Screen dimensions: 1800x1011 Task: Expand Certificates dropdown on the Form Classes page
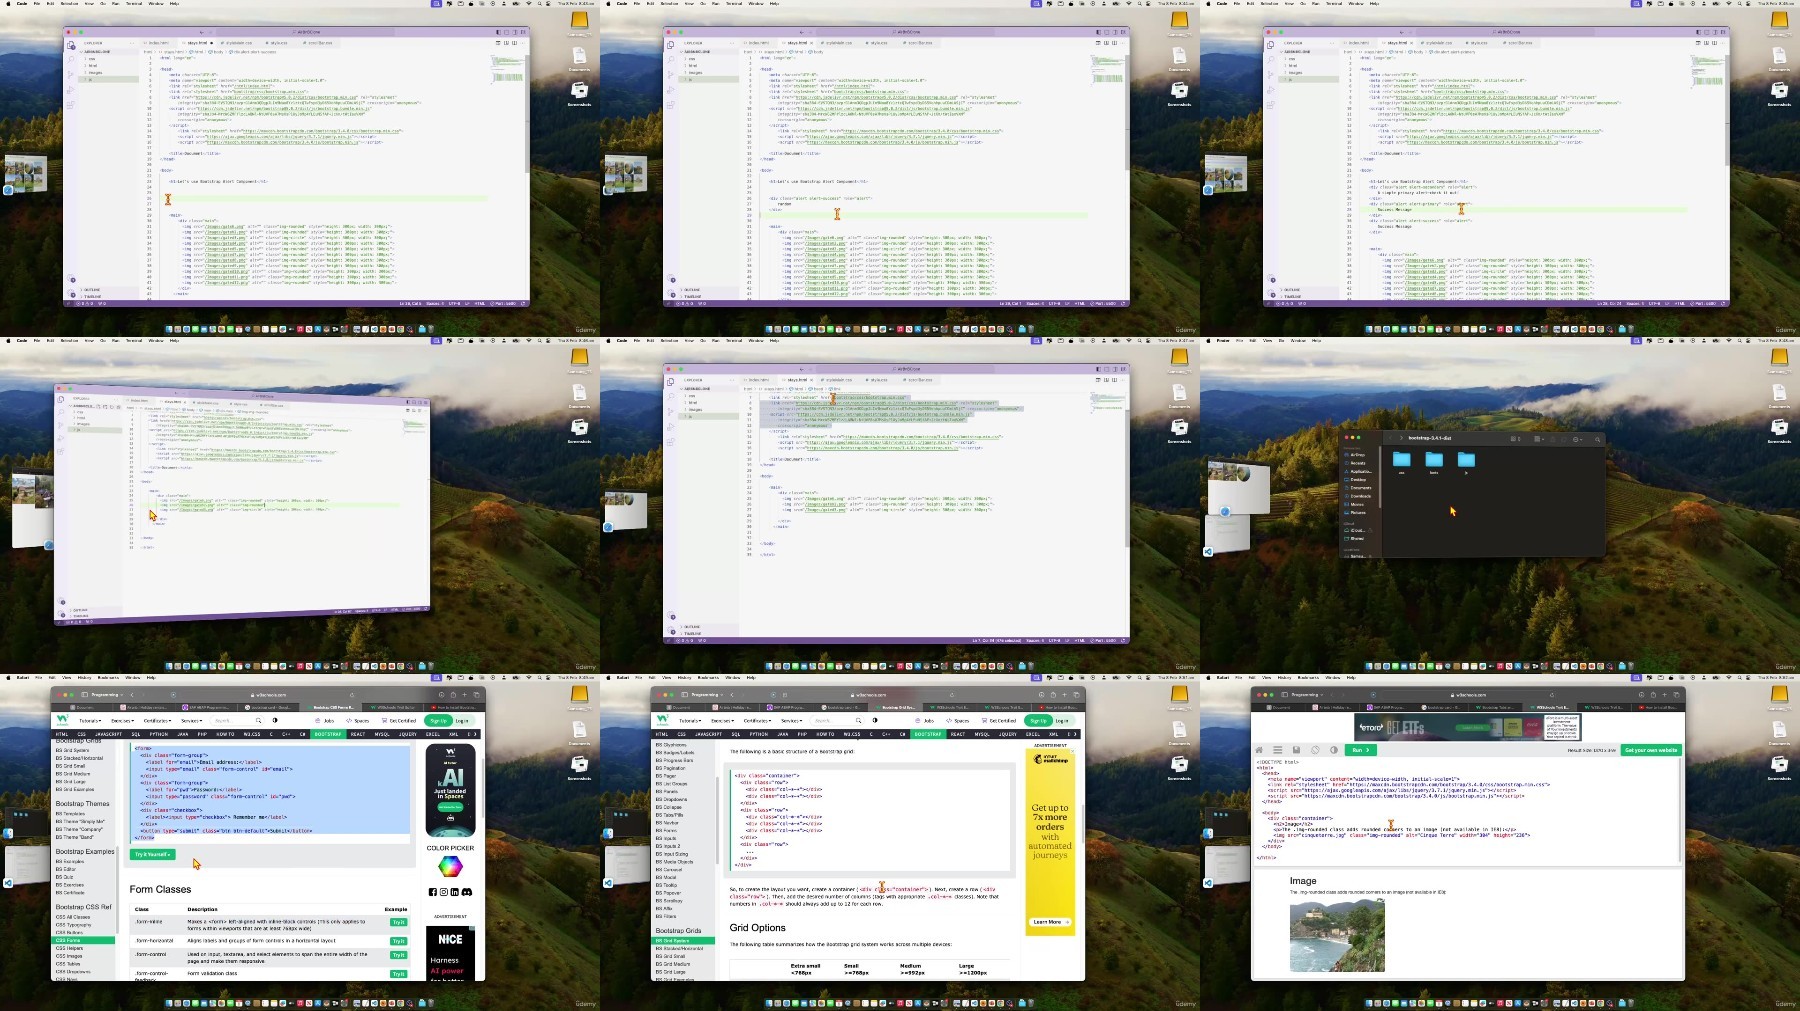(x=157, y=721)
